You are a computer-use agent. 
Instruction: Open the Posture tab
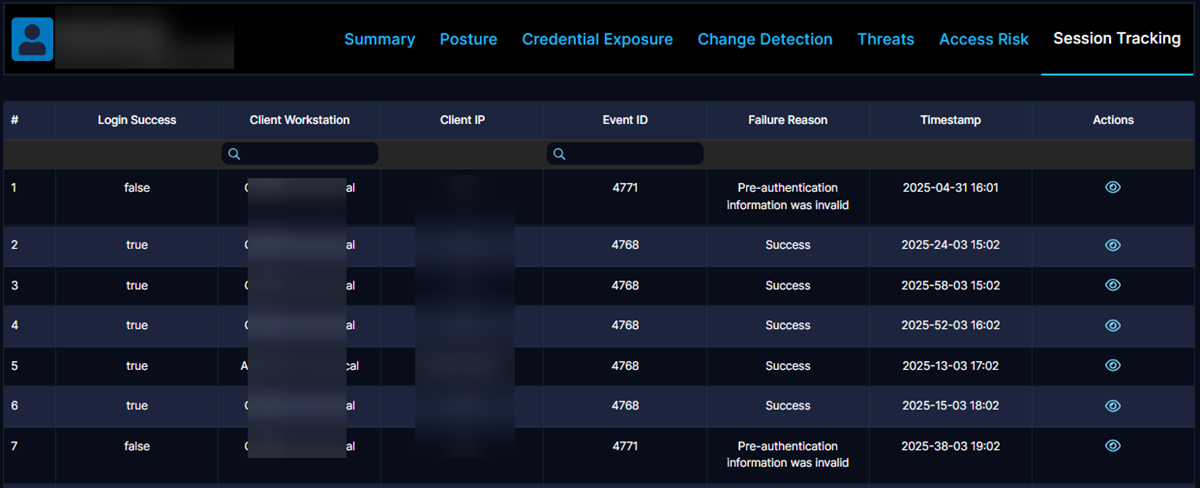point(468,39)
